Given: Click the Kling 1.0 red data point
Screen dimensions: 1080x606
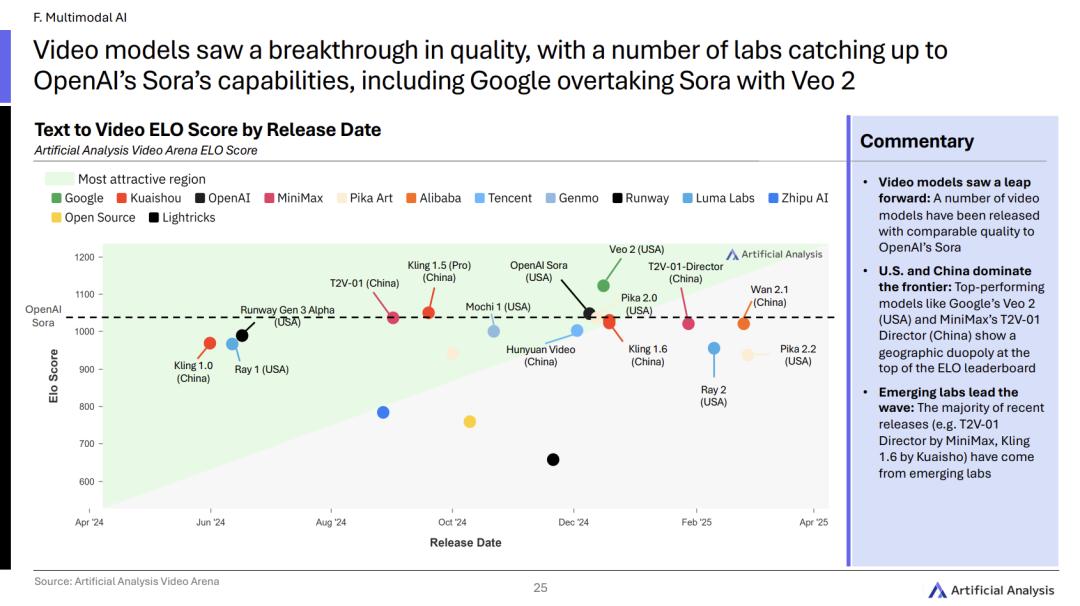Looking at the screenshot, I should [x=210, y=343].
